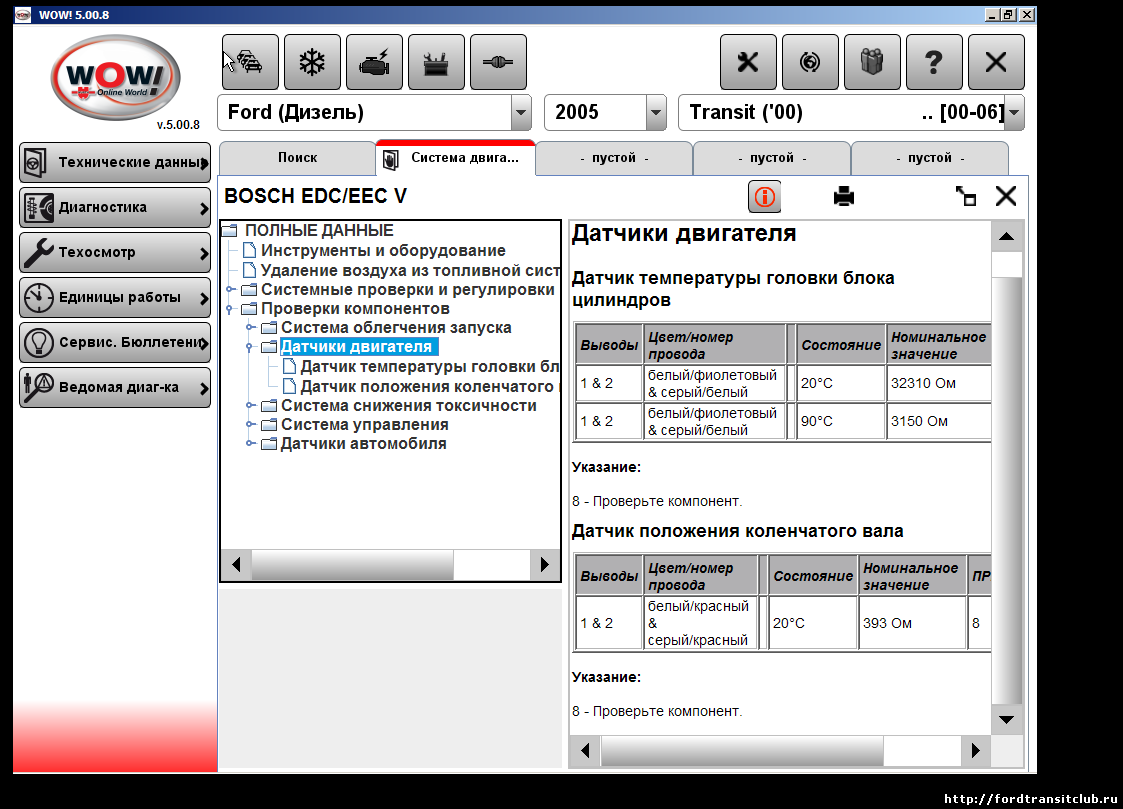Select highlighted Датчики двигателя label in tree
Image resolution: width=1123 pixels, height=809 pixels.
tap(358, 347)
